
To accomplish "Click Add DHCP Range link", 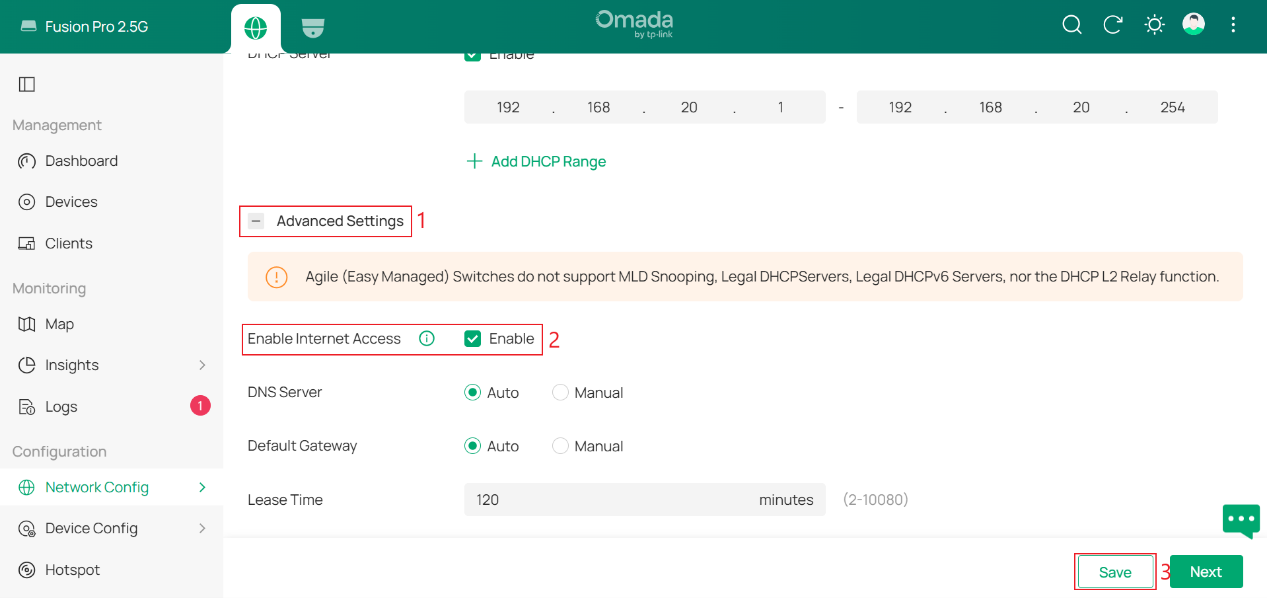I will (548, 161).
